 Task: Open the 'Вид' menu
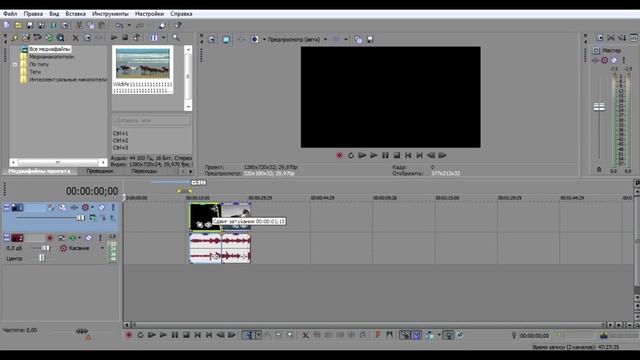tap(54, 14)
